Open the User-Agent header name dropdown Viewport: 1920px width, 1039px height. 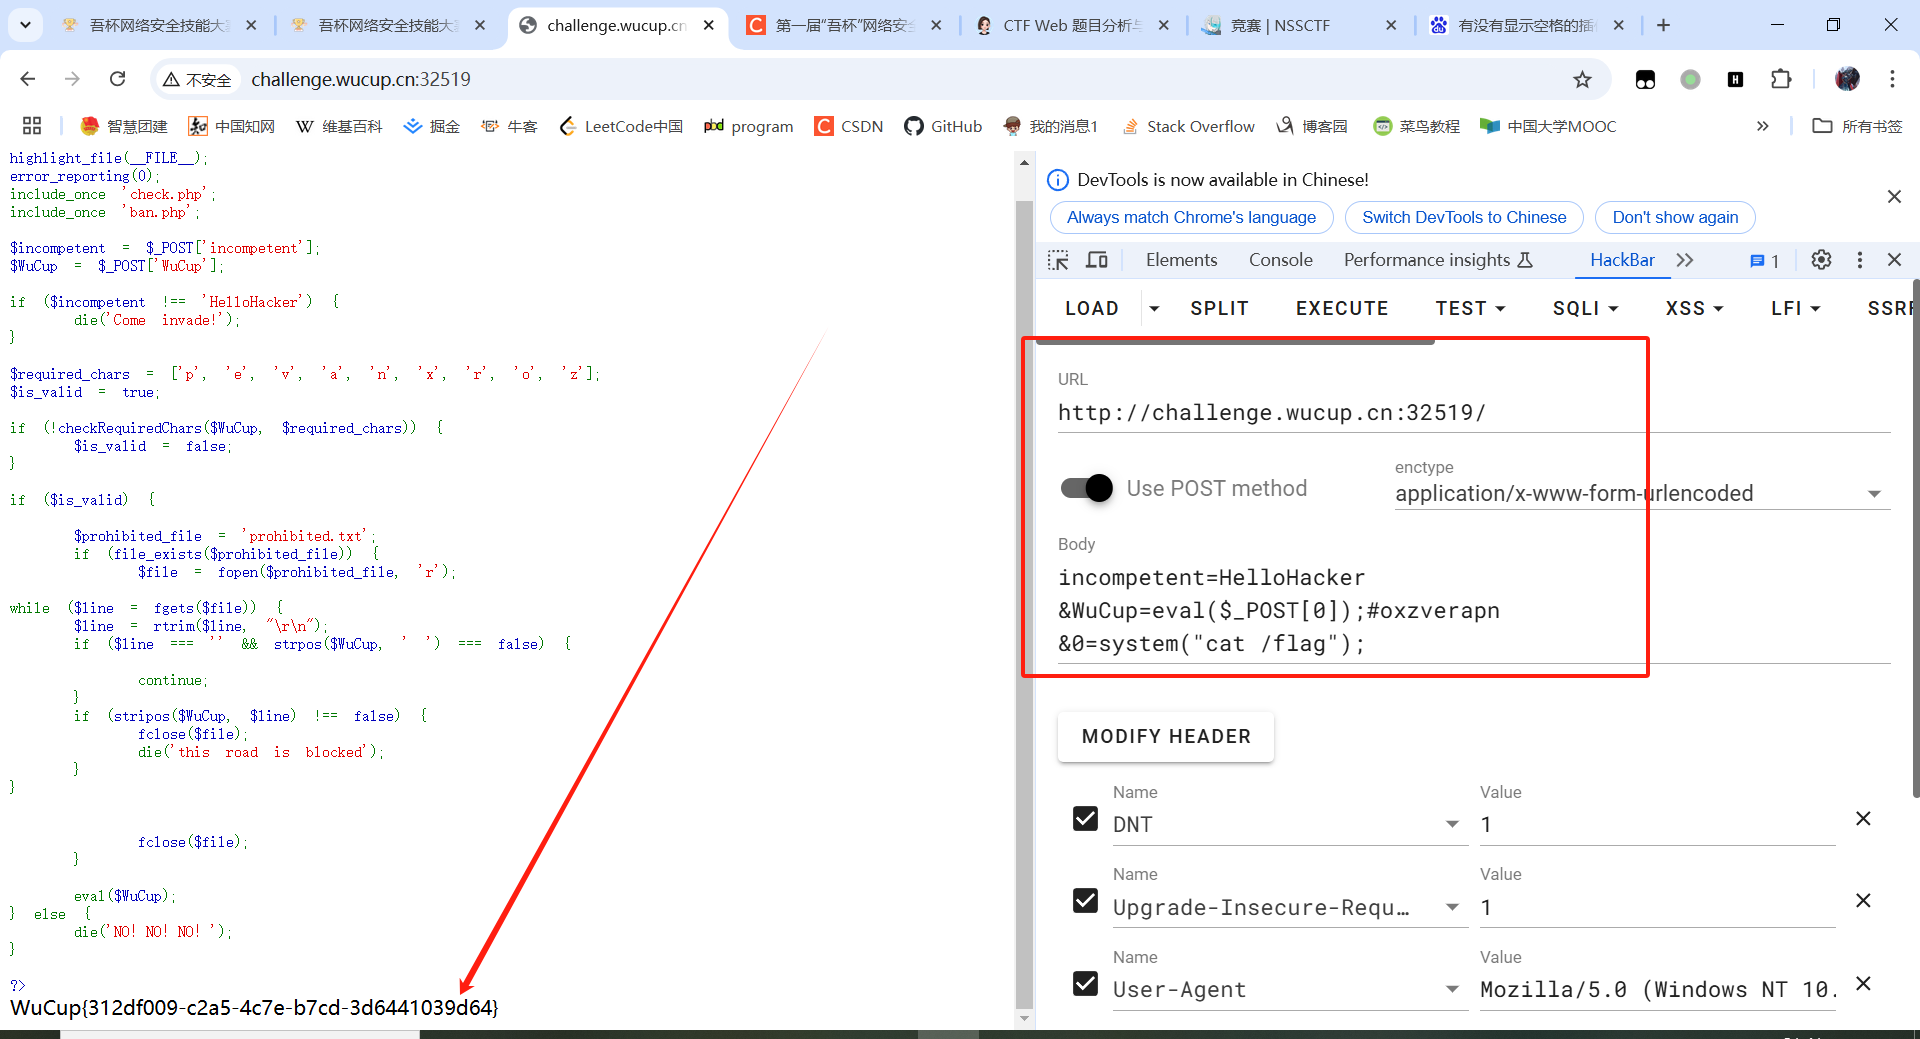[x=1452, y=989]
